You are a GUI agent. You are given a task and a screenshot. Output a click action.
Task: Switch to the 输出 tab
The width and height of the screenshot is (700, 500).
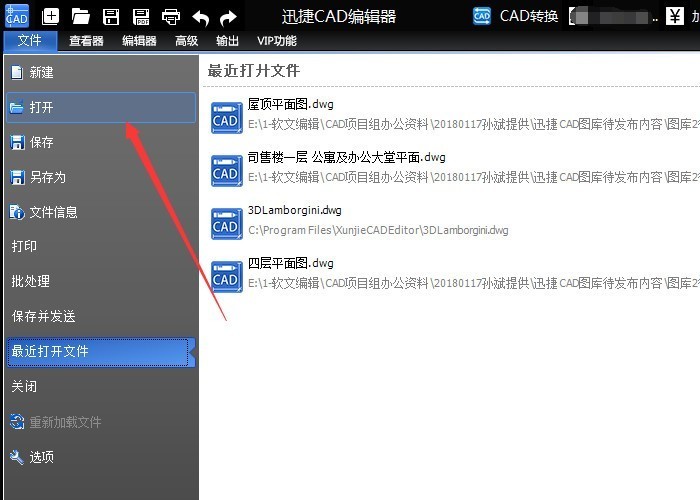227,41
